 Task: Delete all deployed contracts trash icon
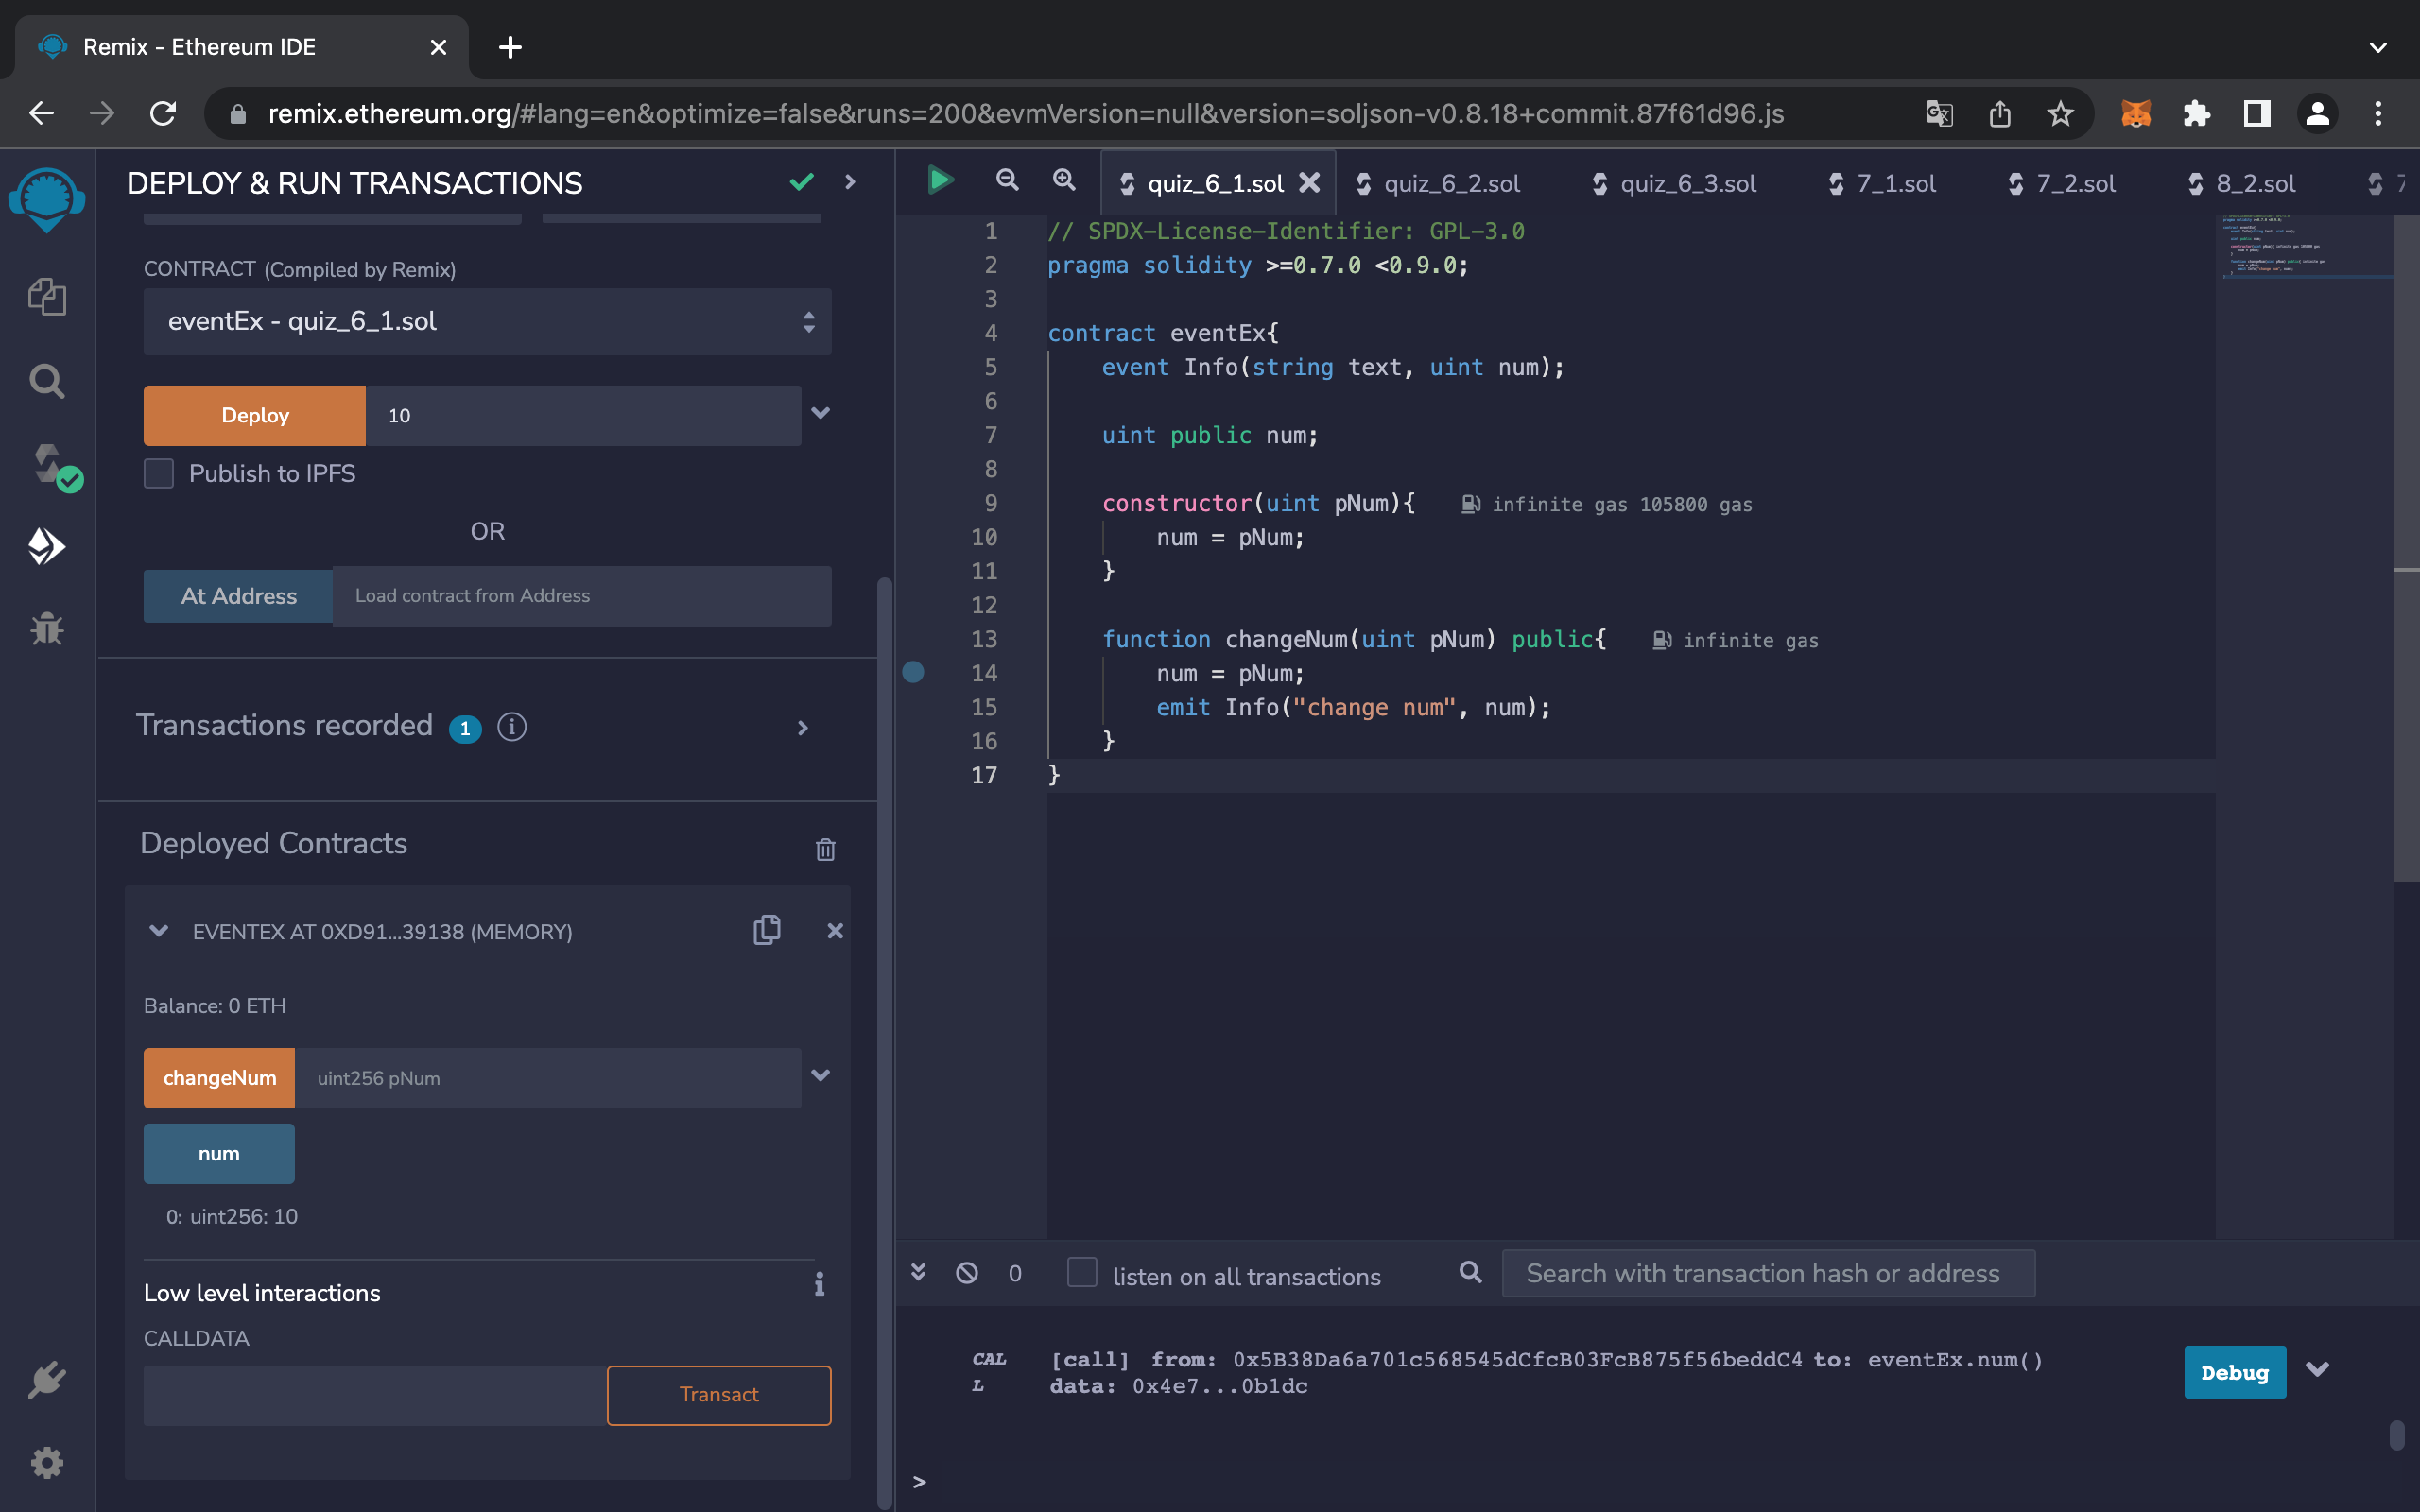click(x=825, y=849)
